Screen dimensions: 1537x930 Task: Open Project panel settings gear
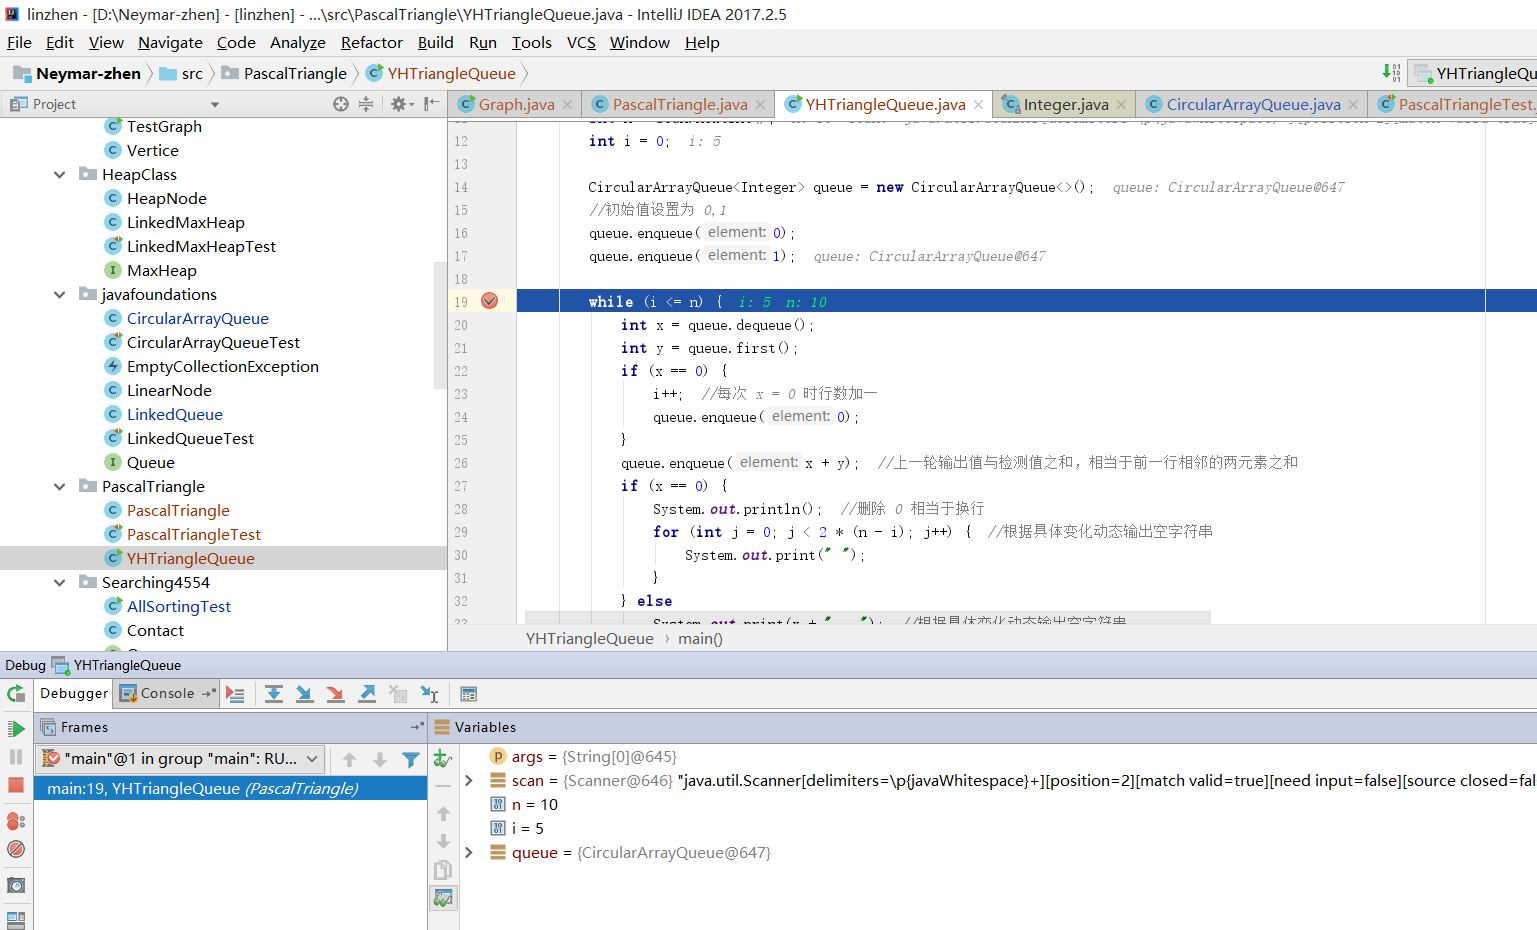click(x=400, y=104)
